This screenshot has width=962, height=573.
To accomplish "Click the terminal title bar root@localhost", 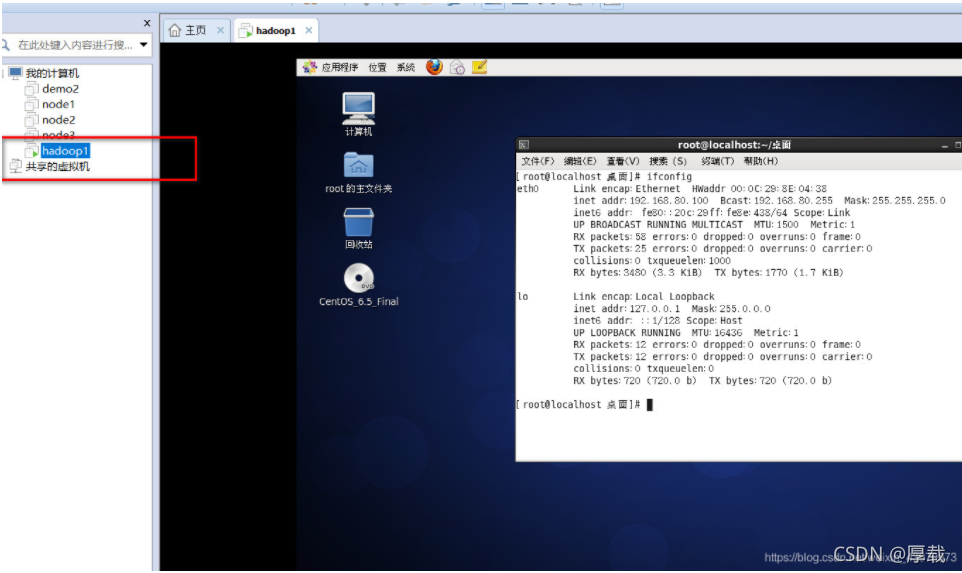I will pyautogui.click(x=734, y=145).
